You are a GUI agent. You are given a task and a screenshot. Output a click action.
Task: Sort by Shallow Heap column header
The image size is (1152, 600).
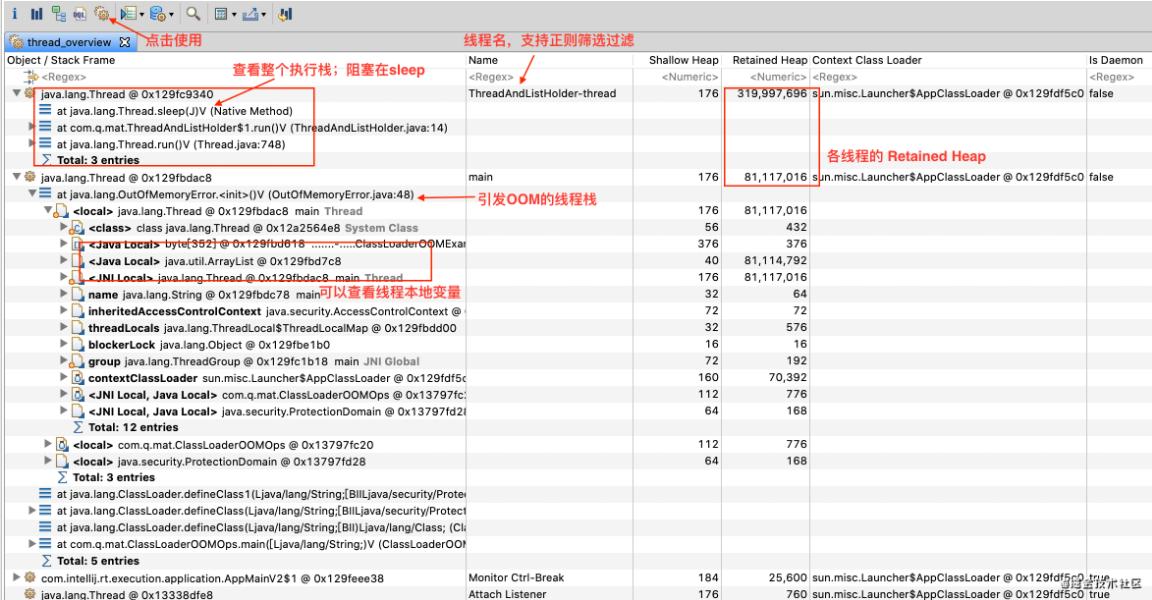tap(683, 60)
